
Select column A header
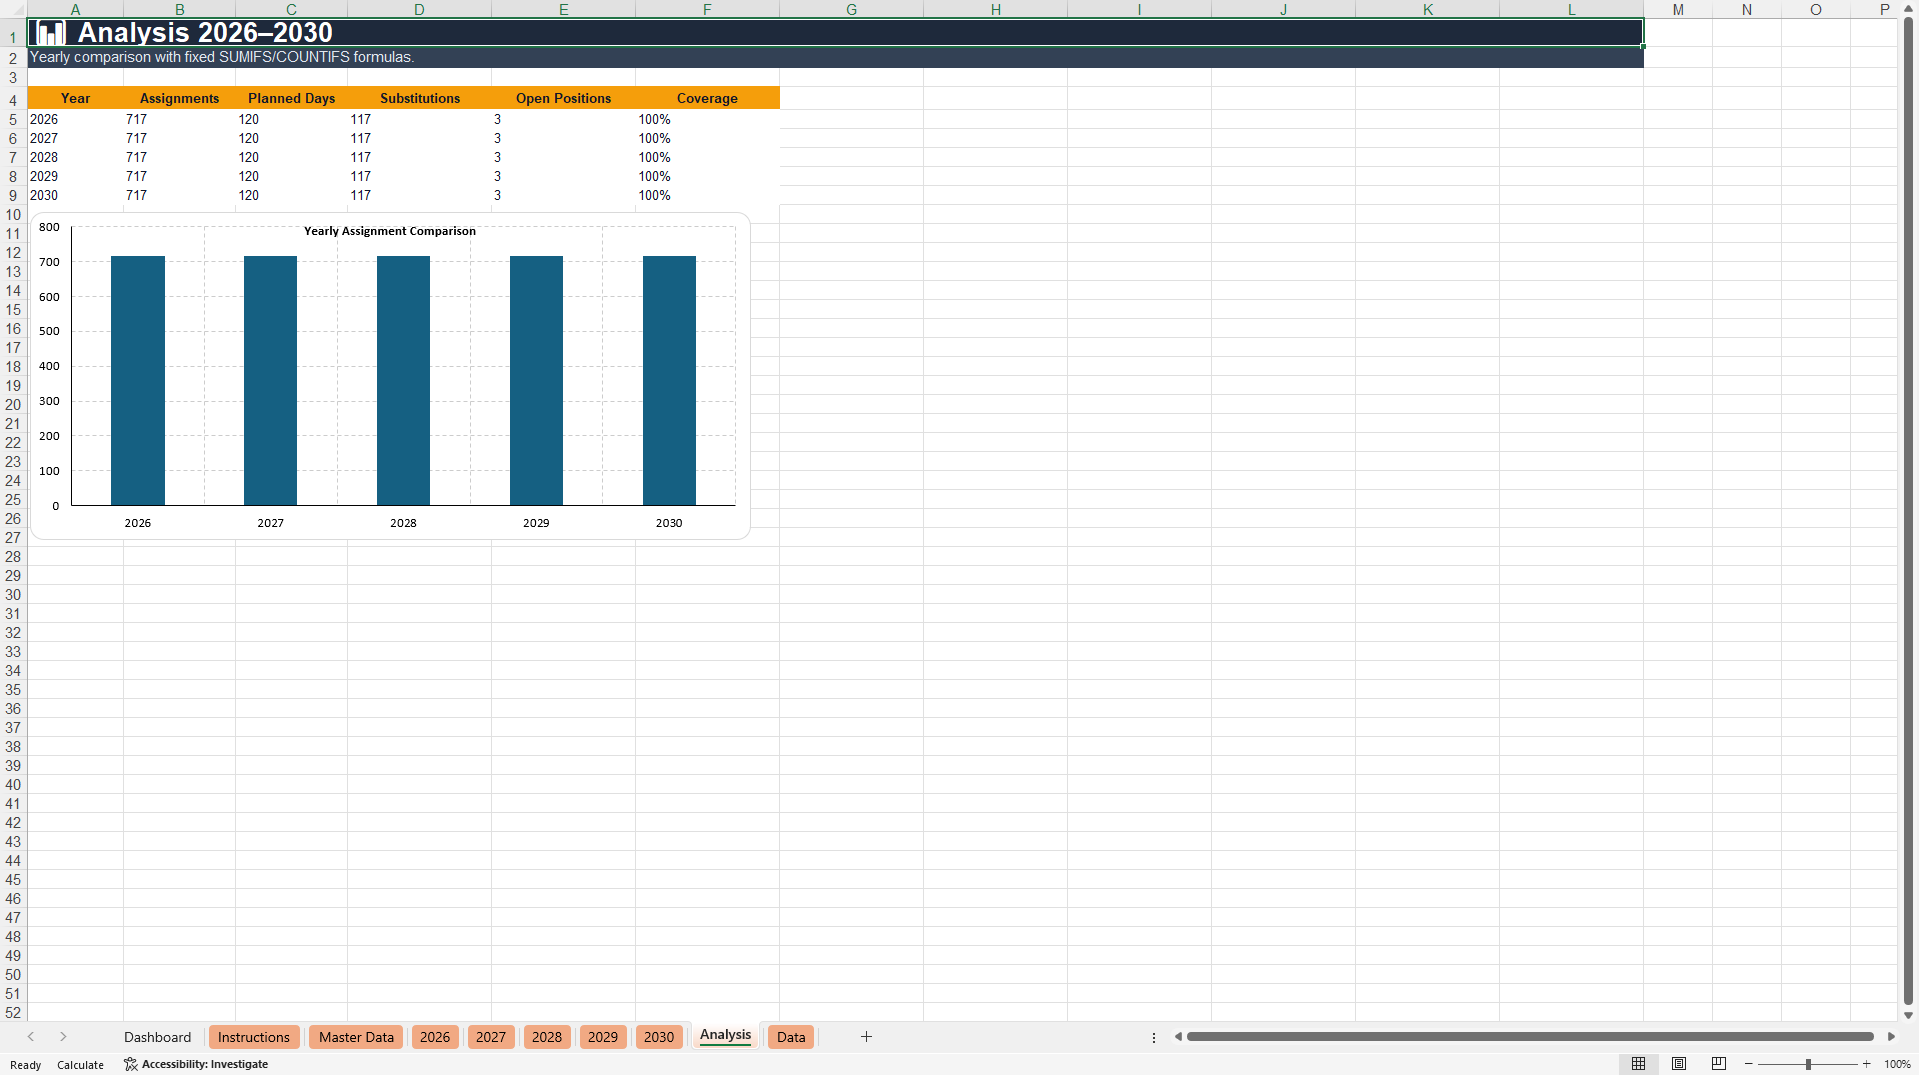coord(75,9)
